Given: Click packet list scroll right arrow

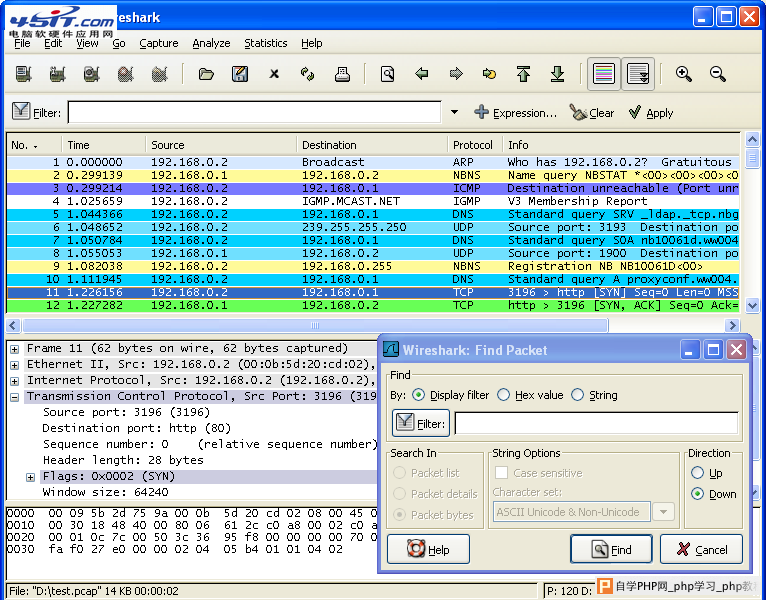Looking at the screenshot, I should pos(732,325).
